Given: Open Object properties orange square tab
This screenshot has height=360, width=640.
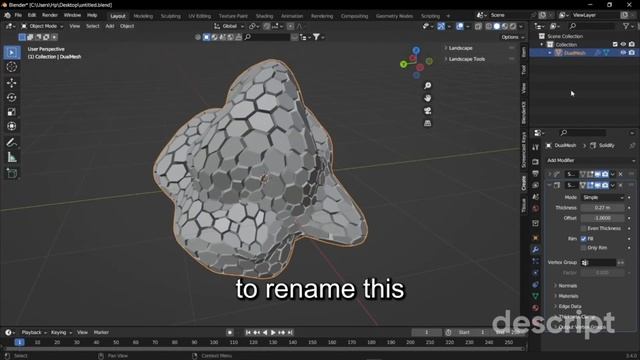Looking at the screenshot, I should click(536, 238).
